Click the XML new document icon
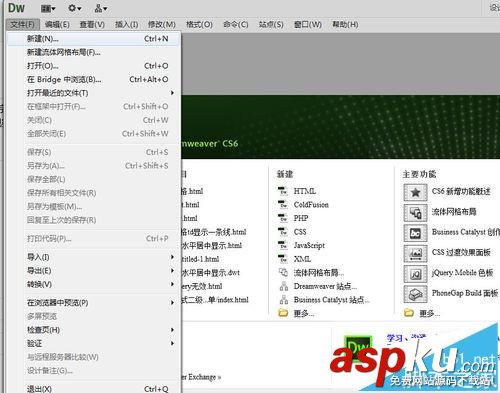The height and width of the screenshot is (393, 500). coord(283,259)
